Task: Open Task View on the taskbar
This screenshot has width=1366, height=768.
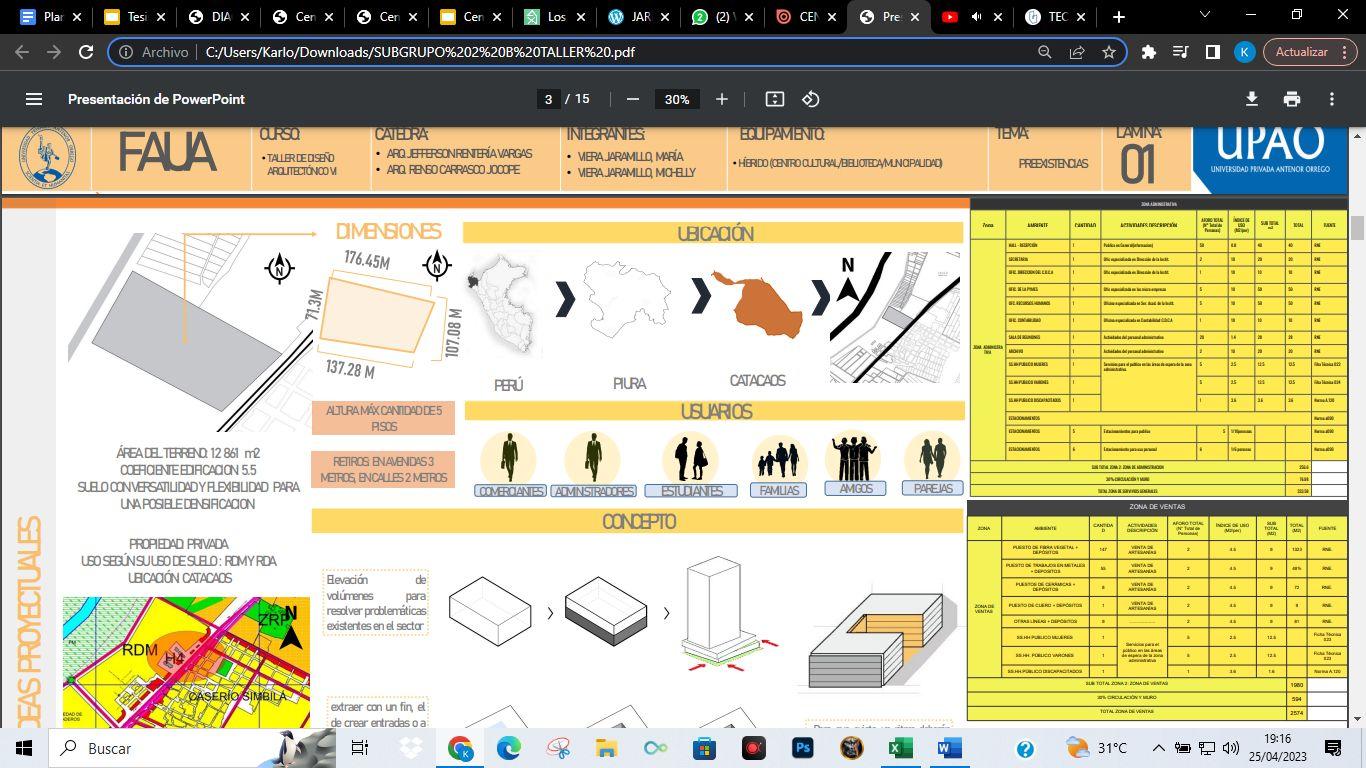Action: 360,748
